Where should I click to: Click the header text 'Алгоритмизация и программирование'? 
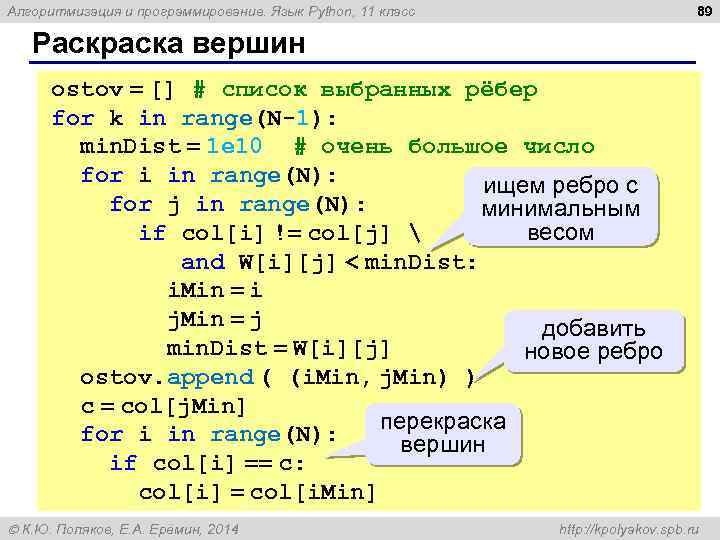136,11
